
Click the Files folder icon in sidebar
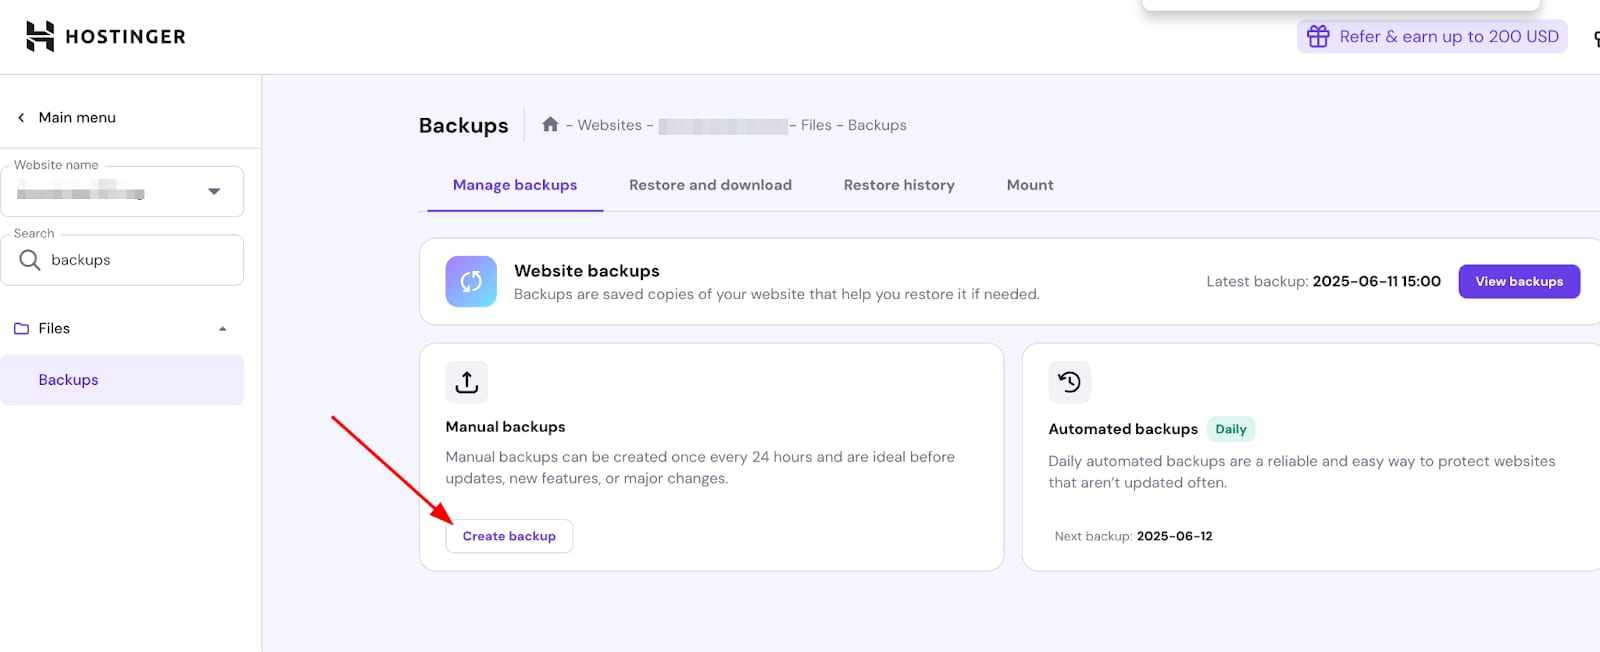21,329
